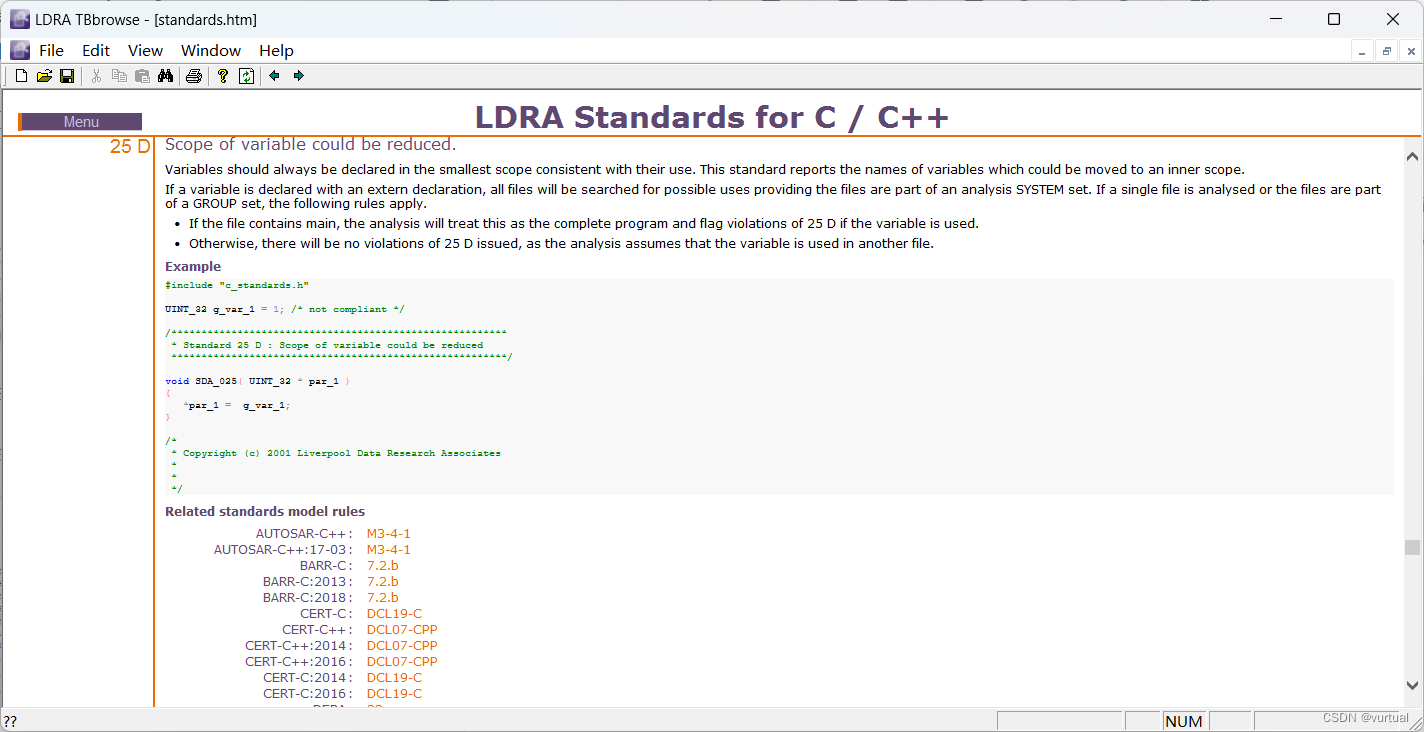The height and width of the screenshot is (732, 1424).
Task: Open the DCL19-C link for CERT-C:2016
Action: (394, 694)
